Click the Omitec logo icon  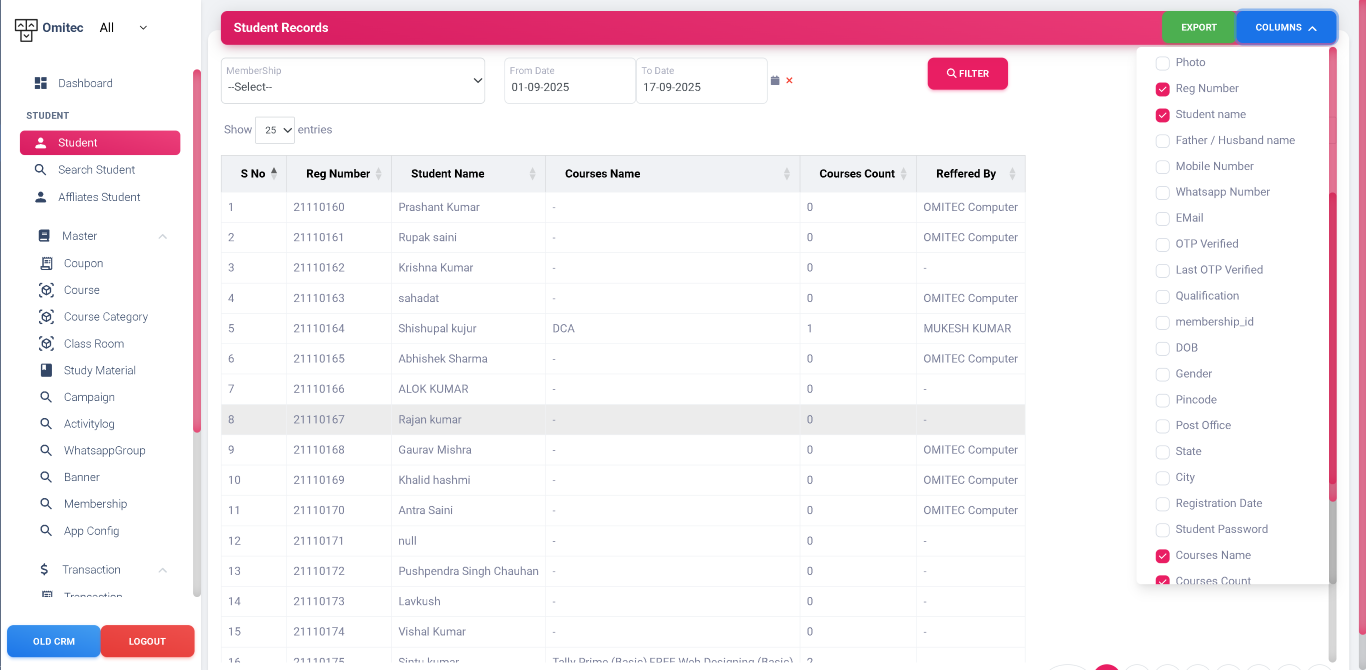point(26,28)
